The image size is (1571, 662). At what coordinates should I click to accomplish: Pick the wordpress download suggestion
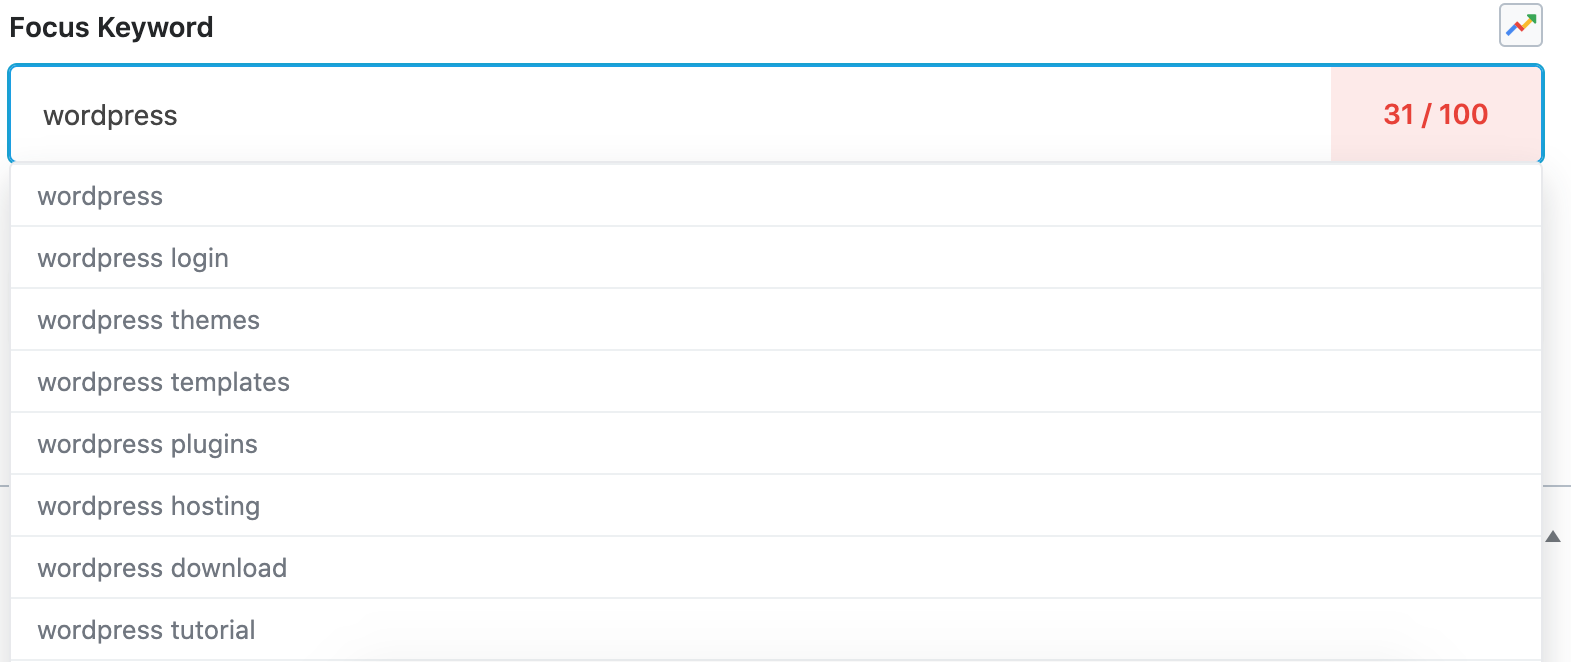pos(161,567)
